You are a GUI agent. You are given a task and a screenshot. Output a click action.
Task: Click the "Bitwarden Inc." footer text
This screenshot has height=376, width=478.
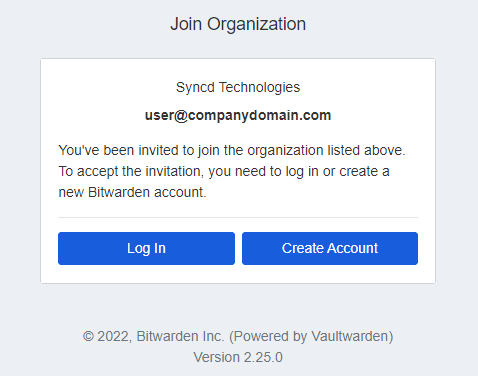pos(180,336)
